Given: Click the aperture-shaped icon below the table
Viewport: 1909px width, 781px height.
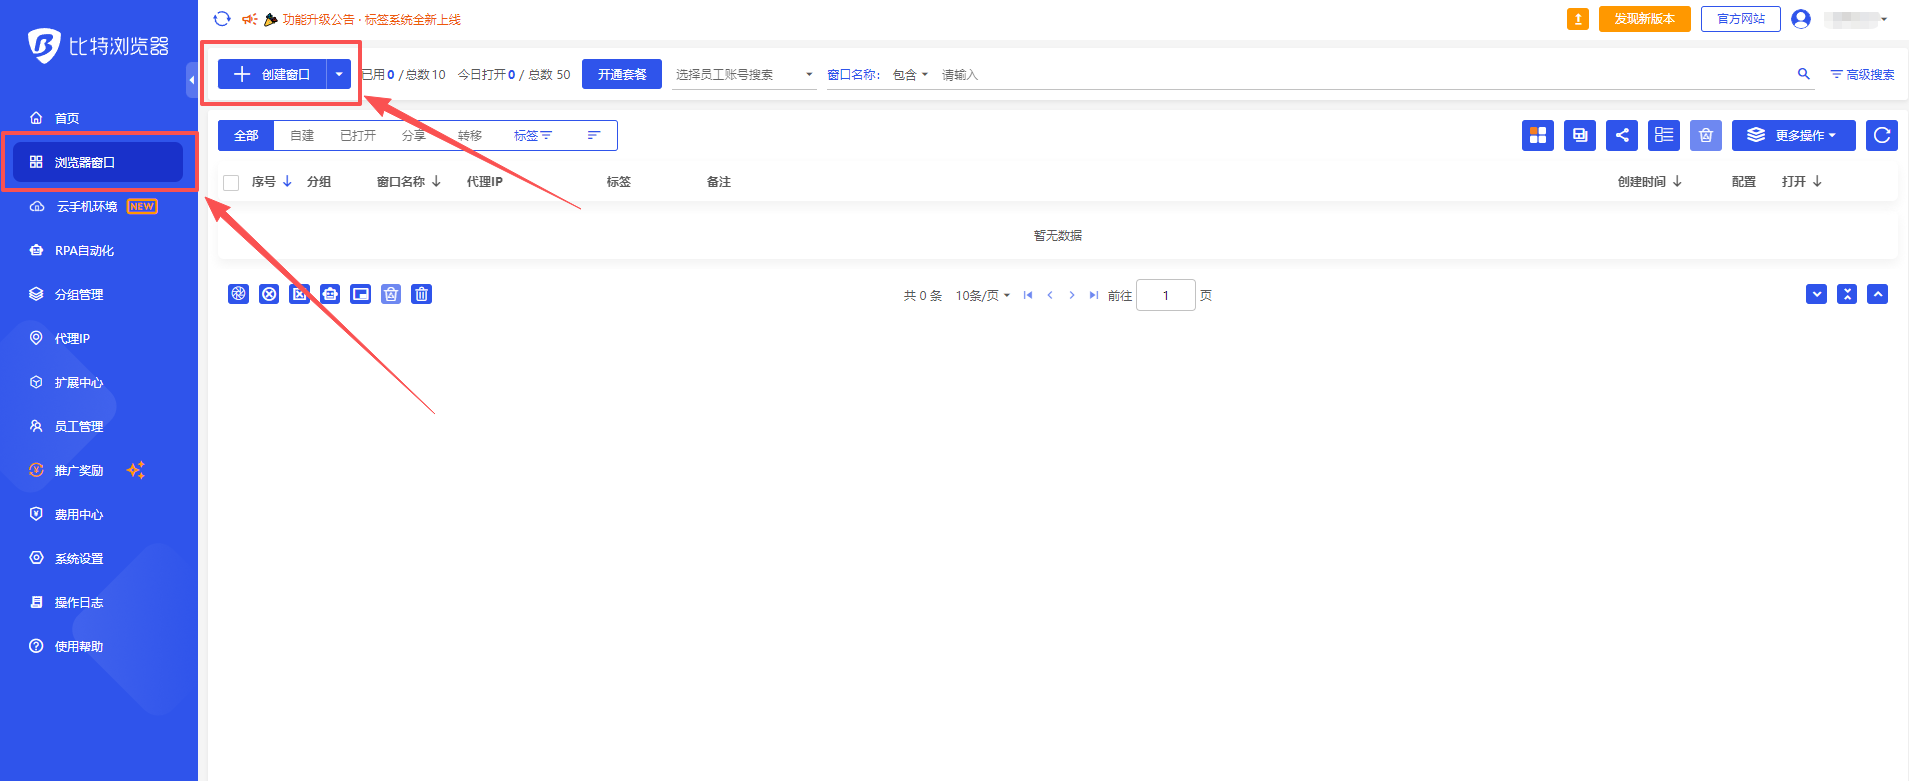Looking at the screenshot, I should 238,294.
